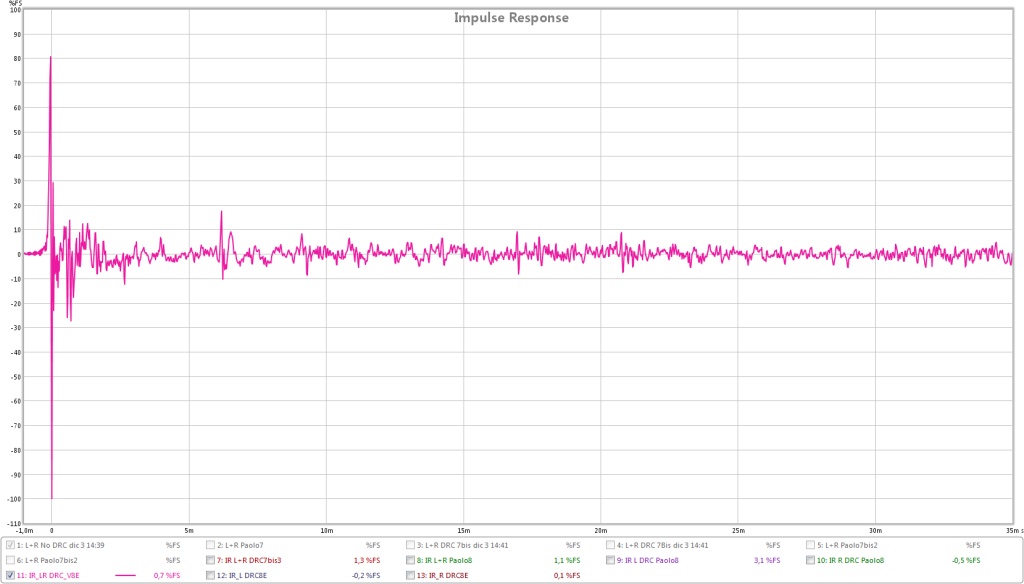Select the label "3: L+R DRC 7bis dic 3 14:41"
Viewport: 1024px width, 584px height.
[462, 545]
